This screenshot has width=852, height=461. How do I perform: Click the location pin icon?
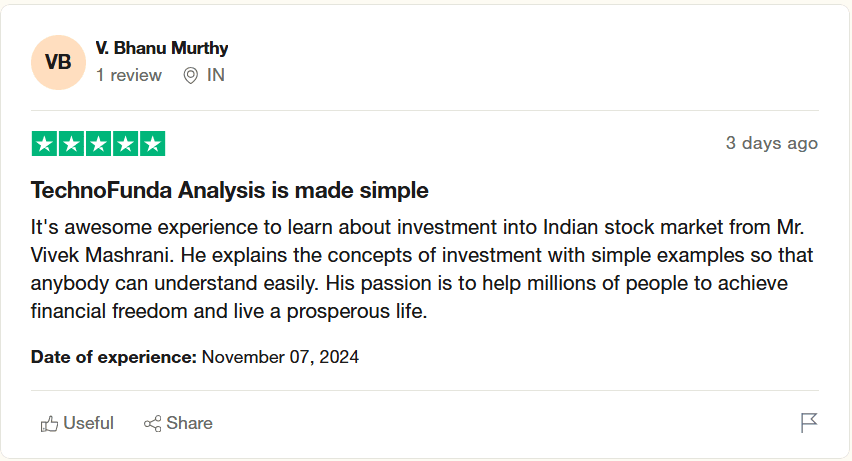click(191, 76)
